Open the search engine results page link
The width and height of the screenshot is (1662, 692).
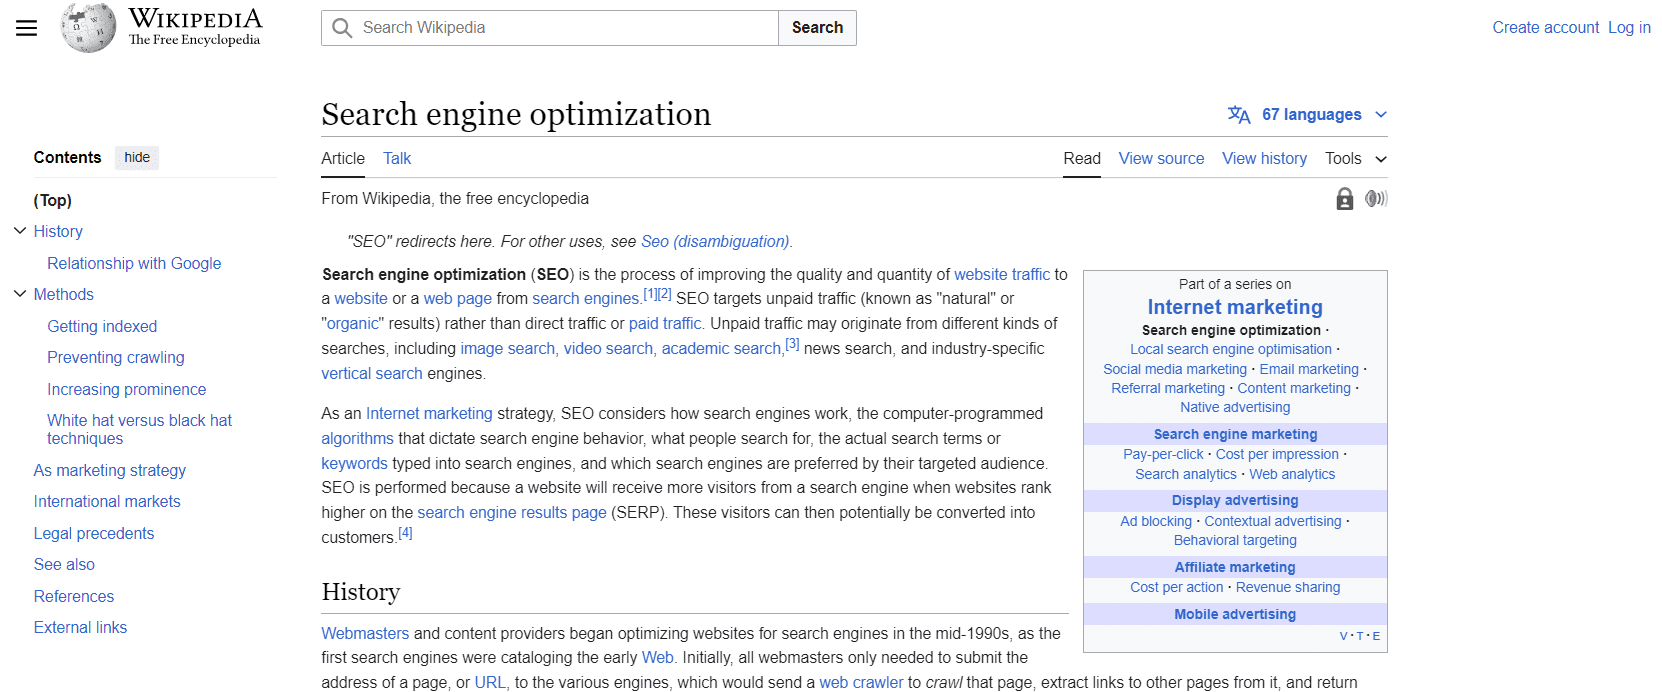coord(512,512)
